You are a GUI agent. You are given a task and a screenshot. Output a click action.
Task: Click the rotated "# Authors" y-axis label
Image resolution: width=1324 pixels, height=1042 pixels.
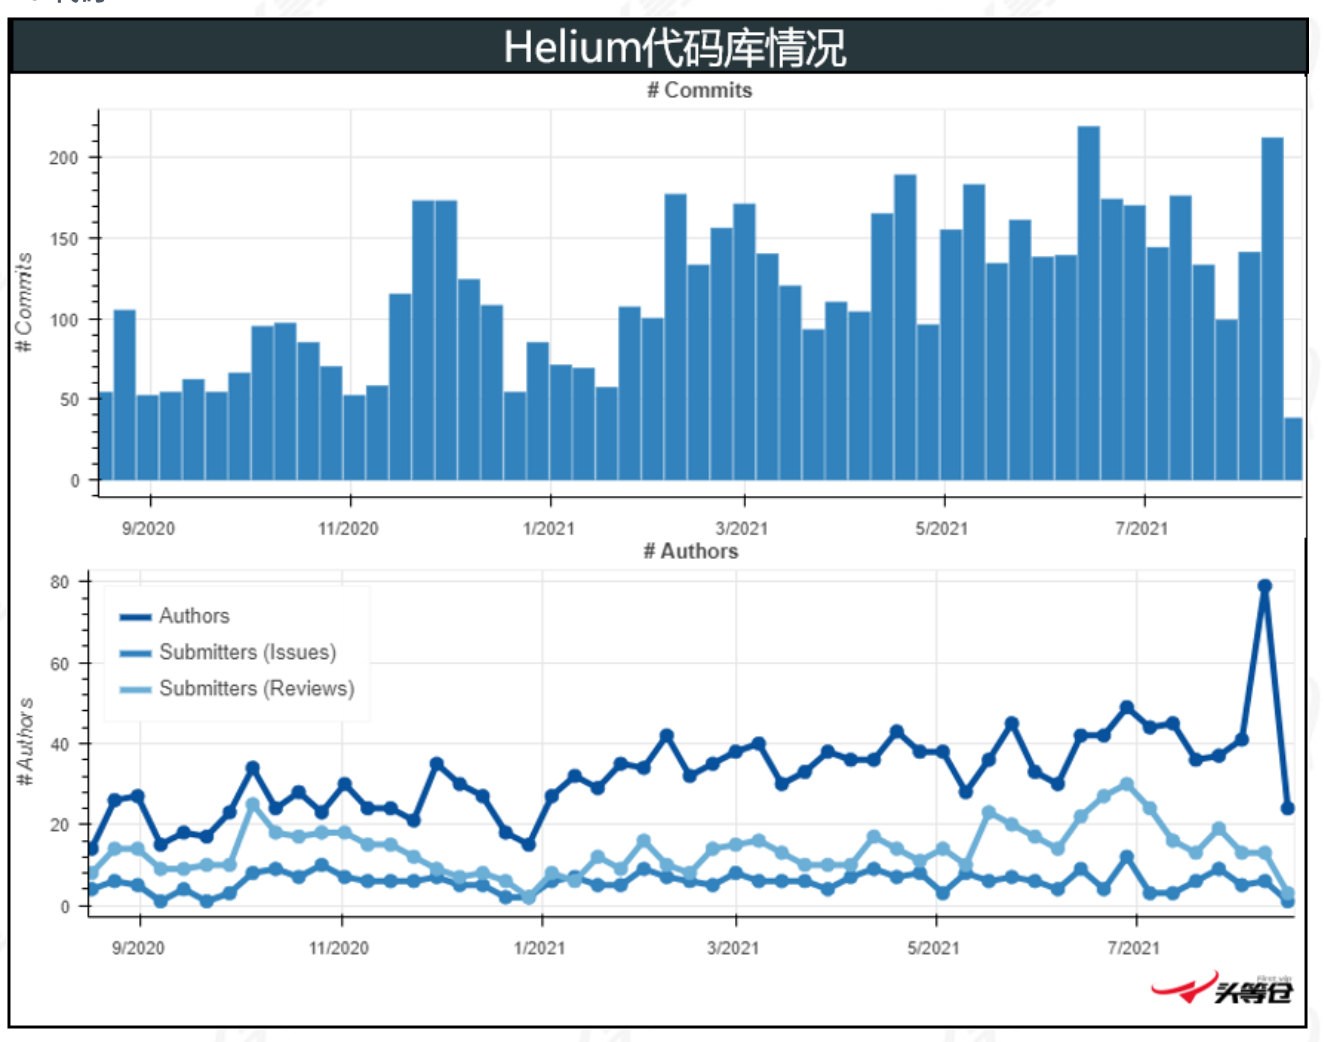click(x=25, y=741)
